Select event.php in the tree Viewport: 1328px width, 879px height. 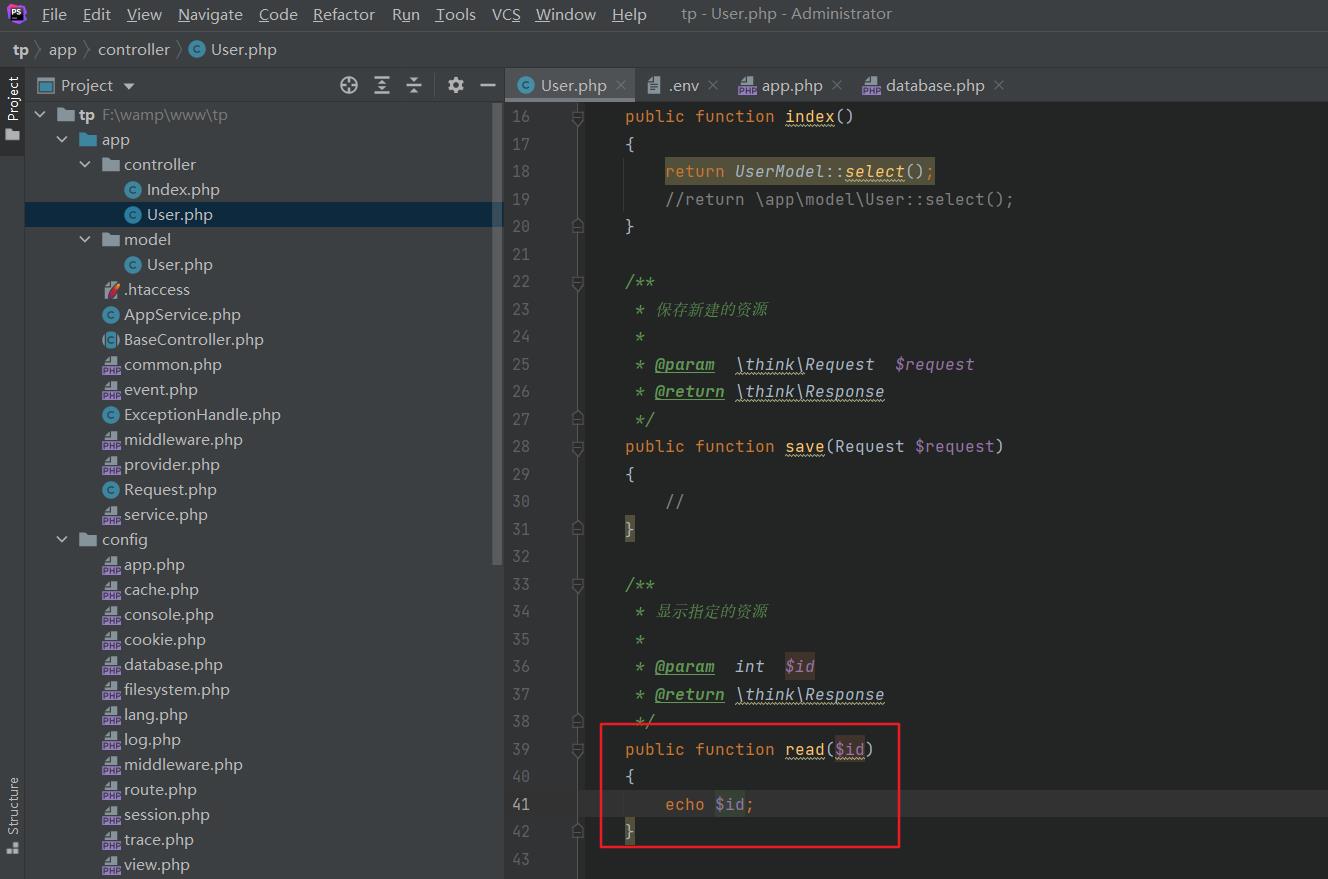point(150,390)
